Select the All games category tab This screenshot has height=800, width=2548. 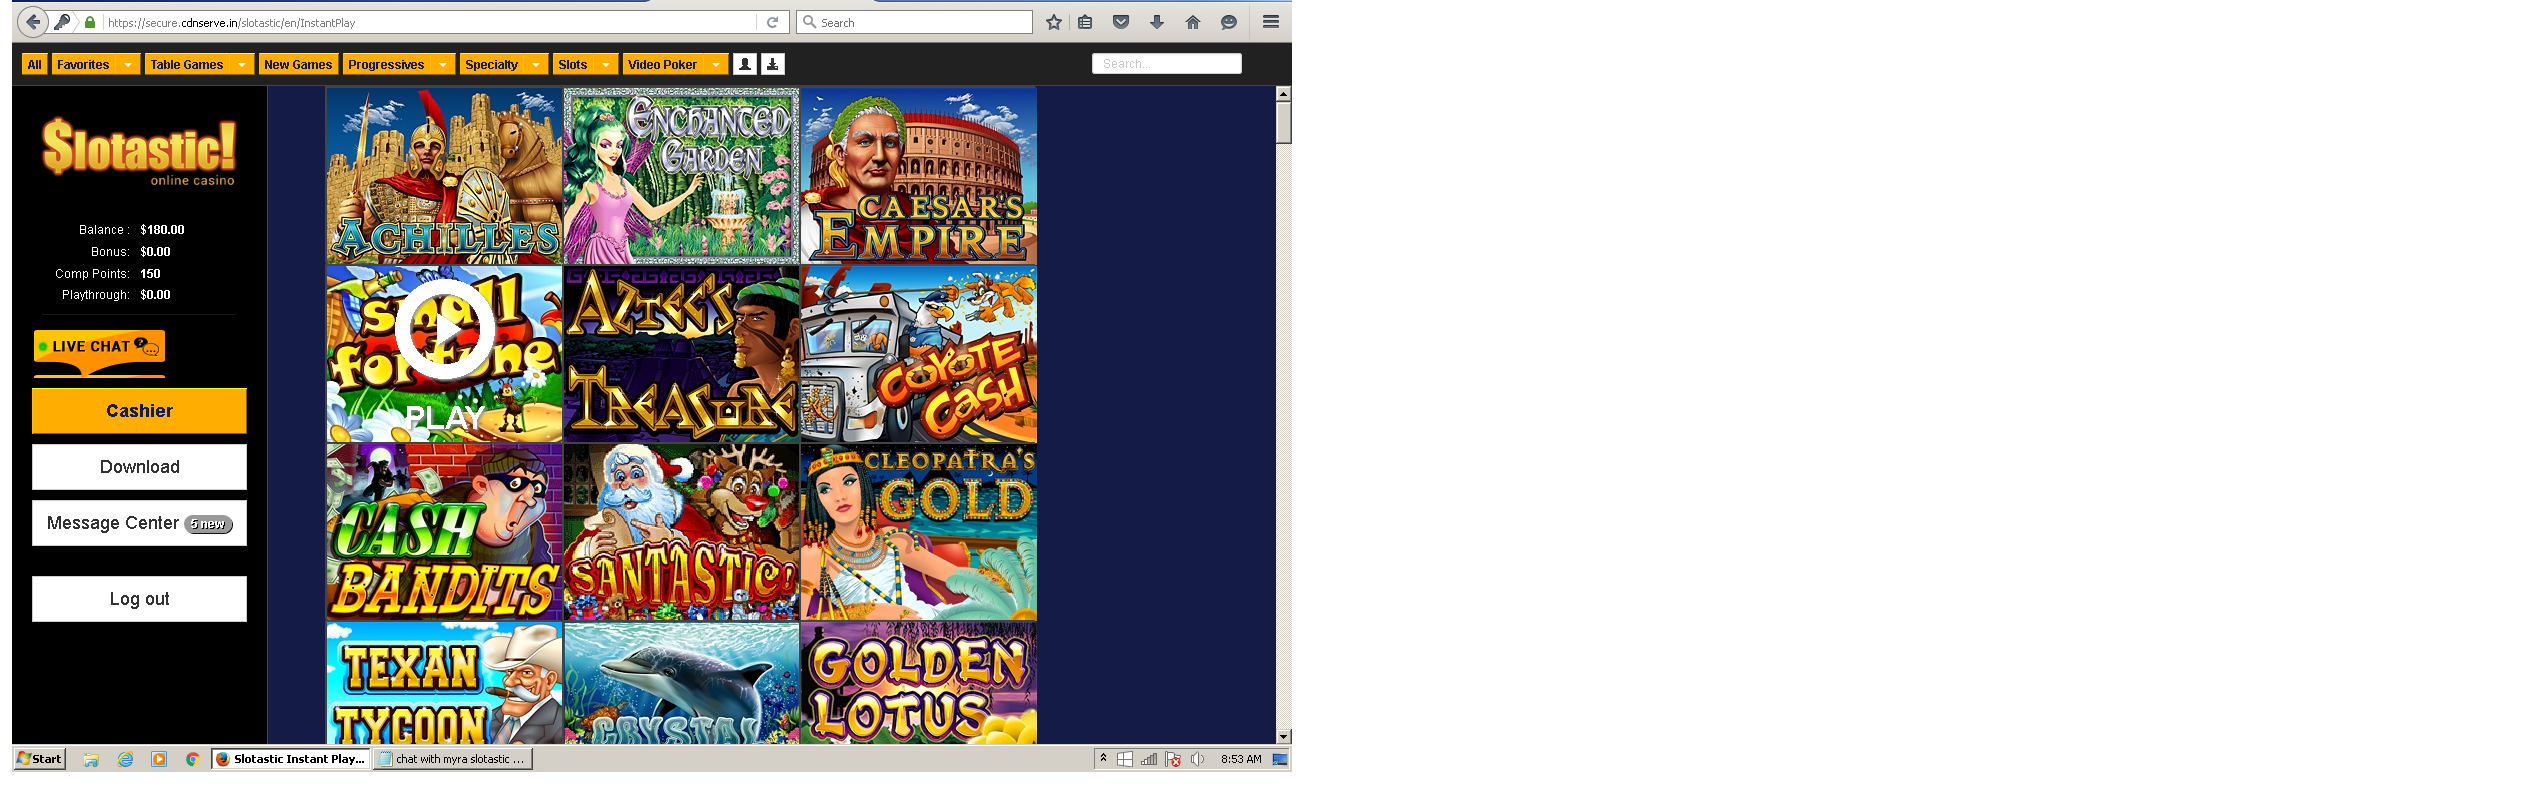click(34, 65)
